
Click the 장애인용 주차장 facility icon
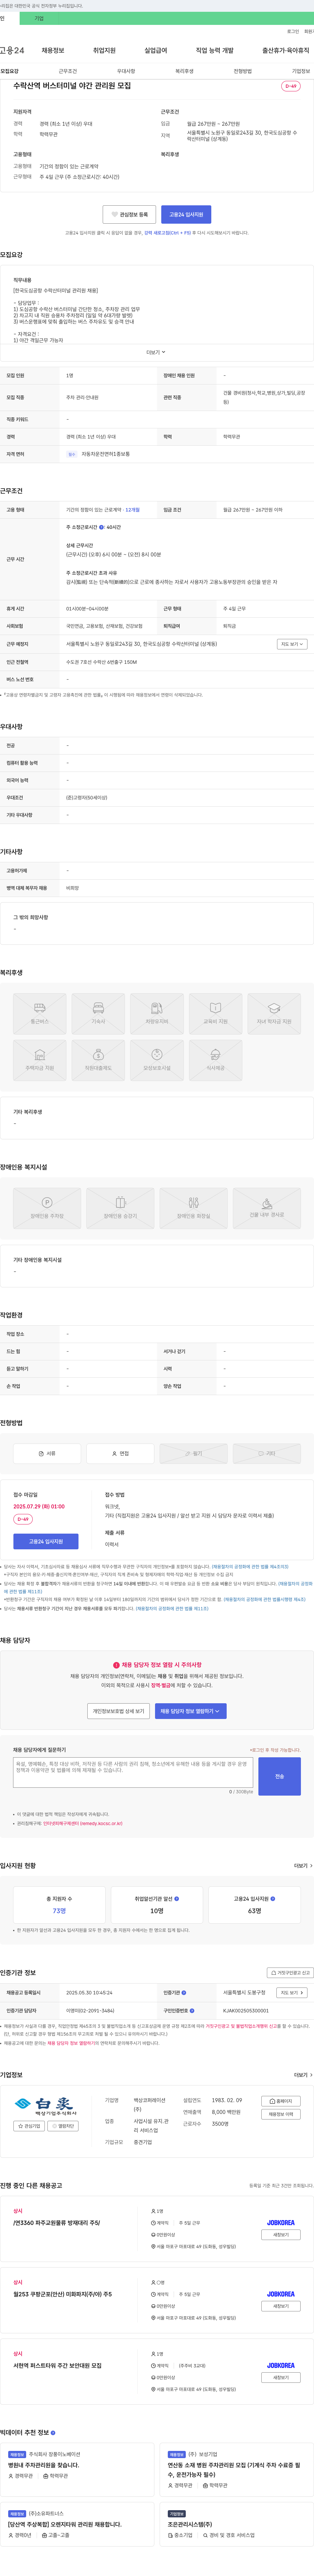[47, 1208]
